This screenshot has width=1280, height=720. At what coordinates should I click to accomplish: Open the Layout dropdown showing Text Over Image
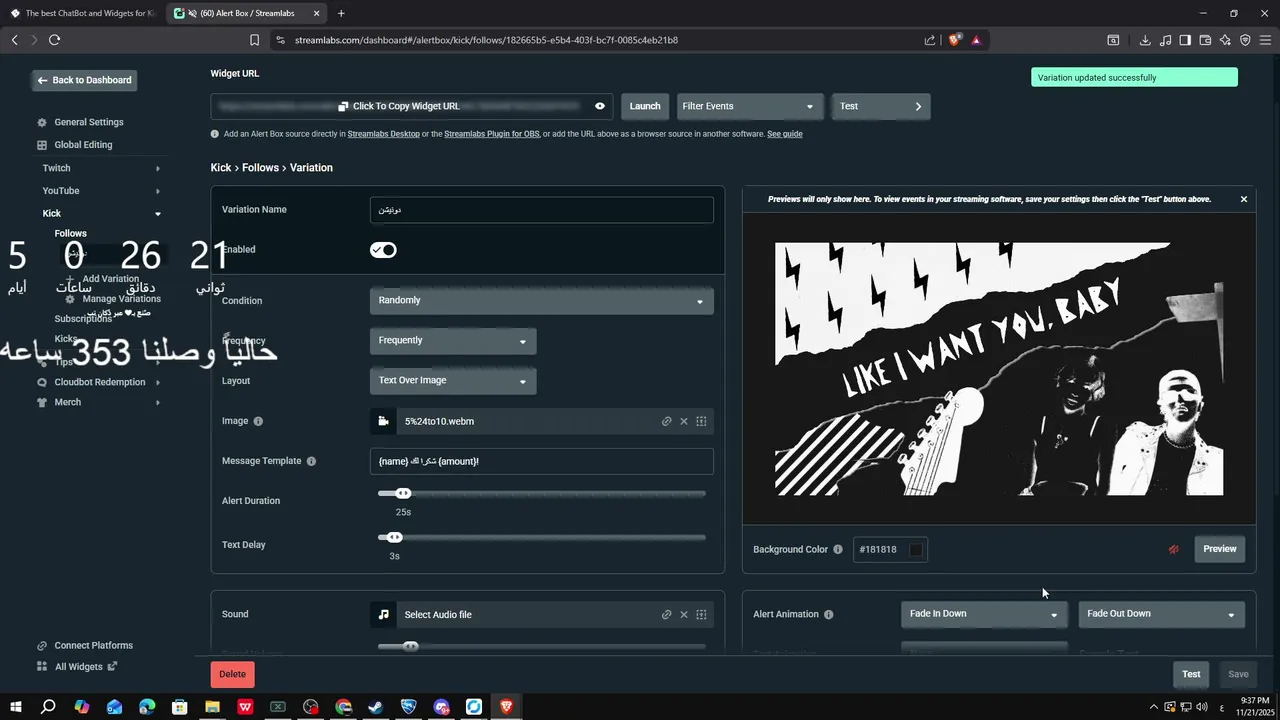tap(453, 381)
